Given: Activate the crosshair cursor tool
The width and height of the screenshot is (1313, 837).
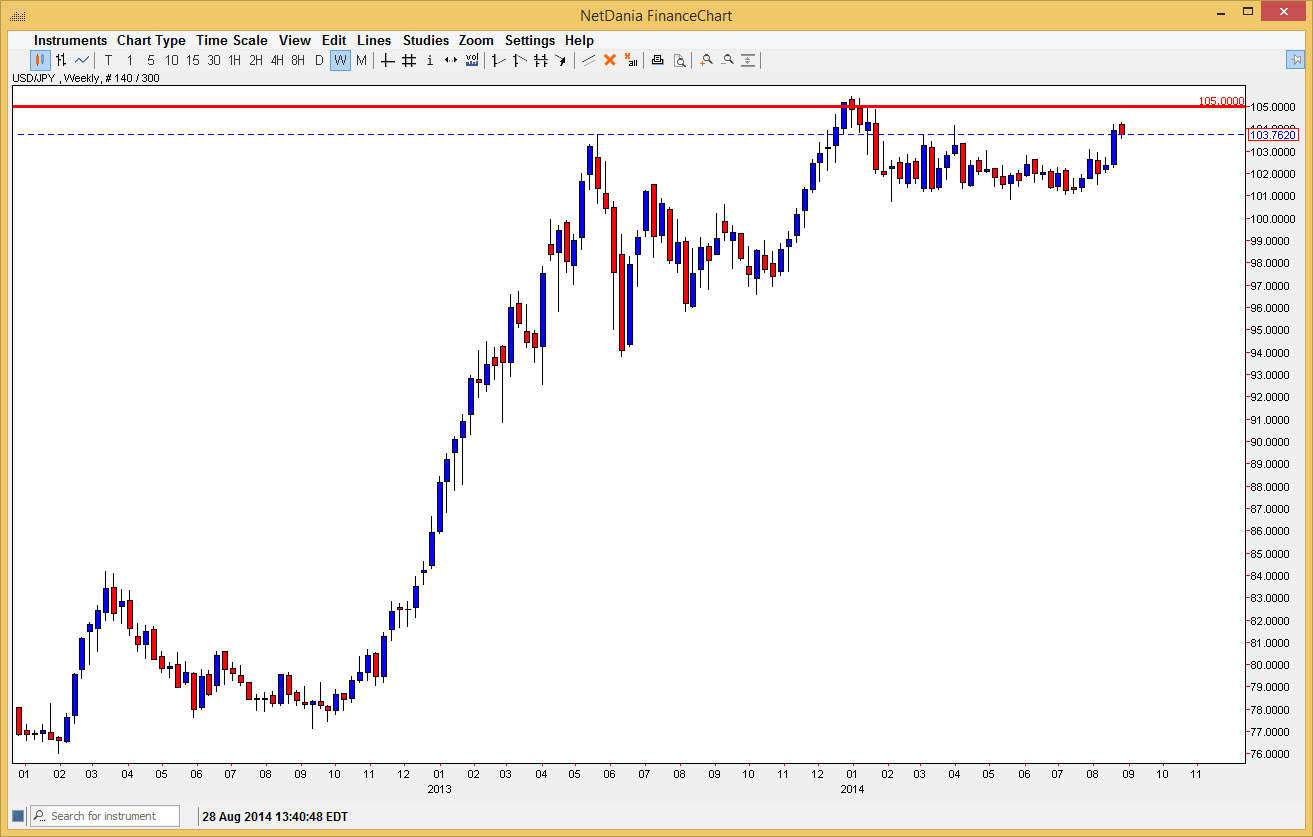Looking at the screenshot, I should (x=386, y=60).
